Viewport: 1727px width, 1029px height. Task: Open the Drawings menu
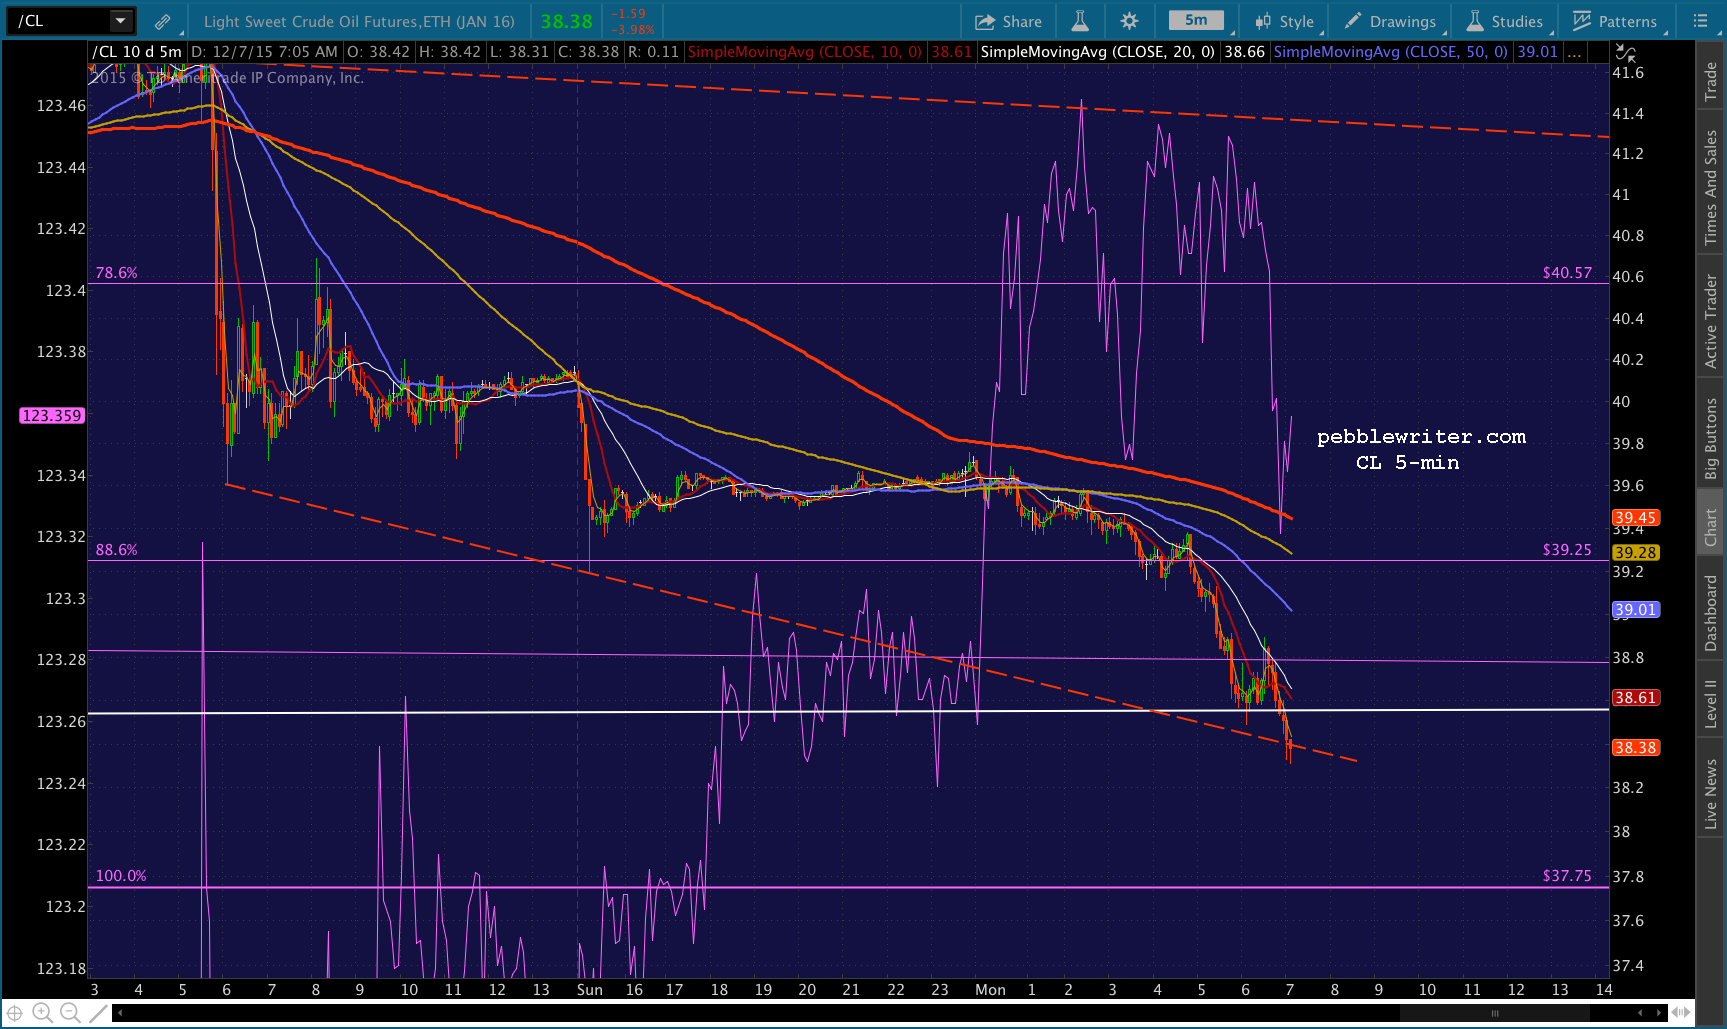(1391, 21)
